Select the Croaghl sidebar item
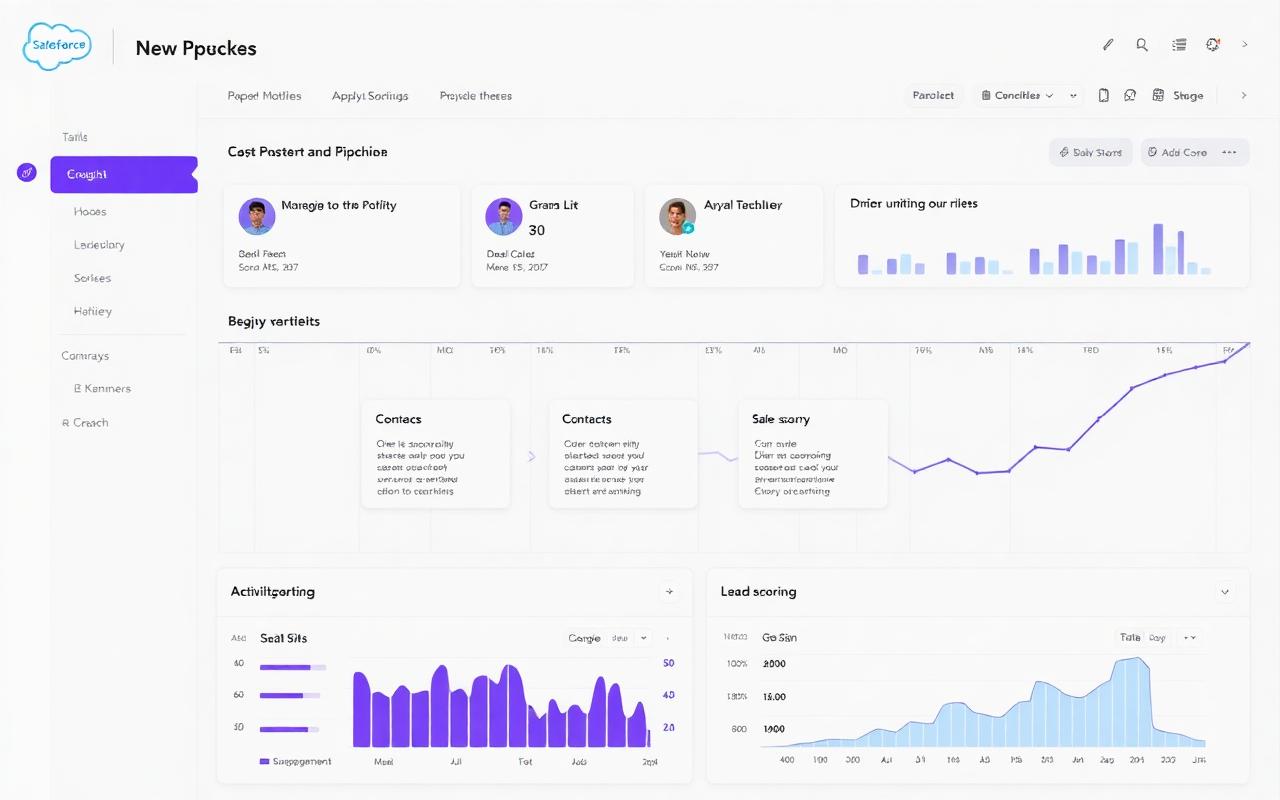This screenshot has width=1280, height=800. click(123, 174)
